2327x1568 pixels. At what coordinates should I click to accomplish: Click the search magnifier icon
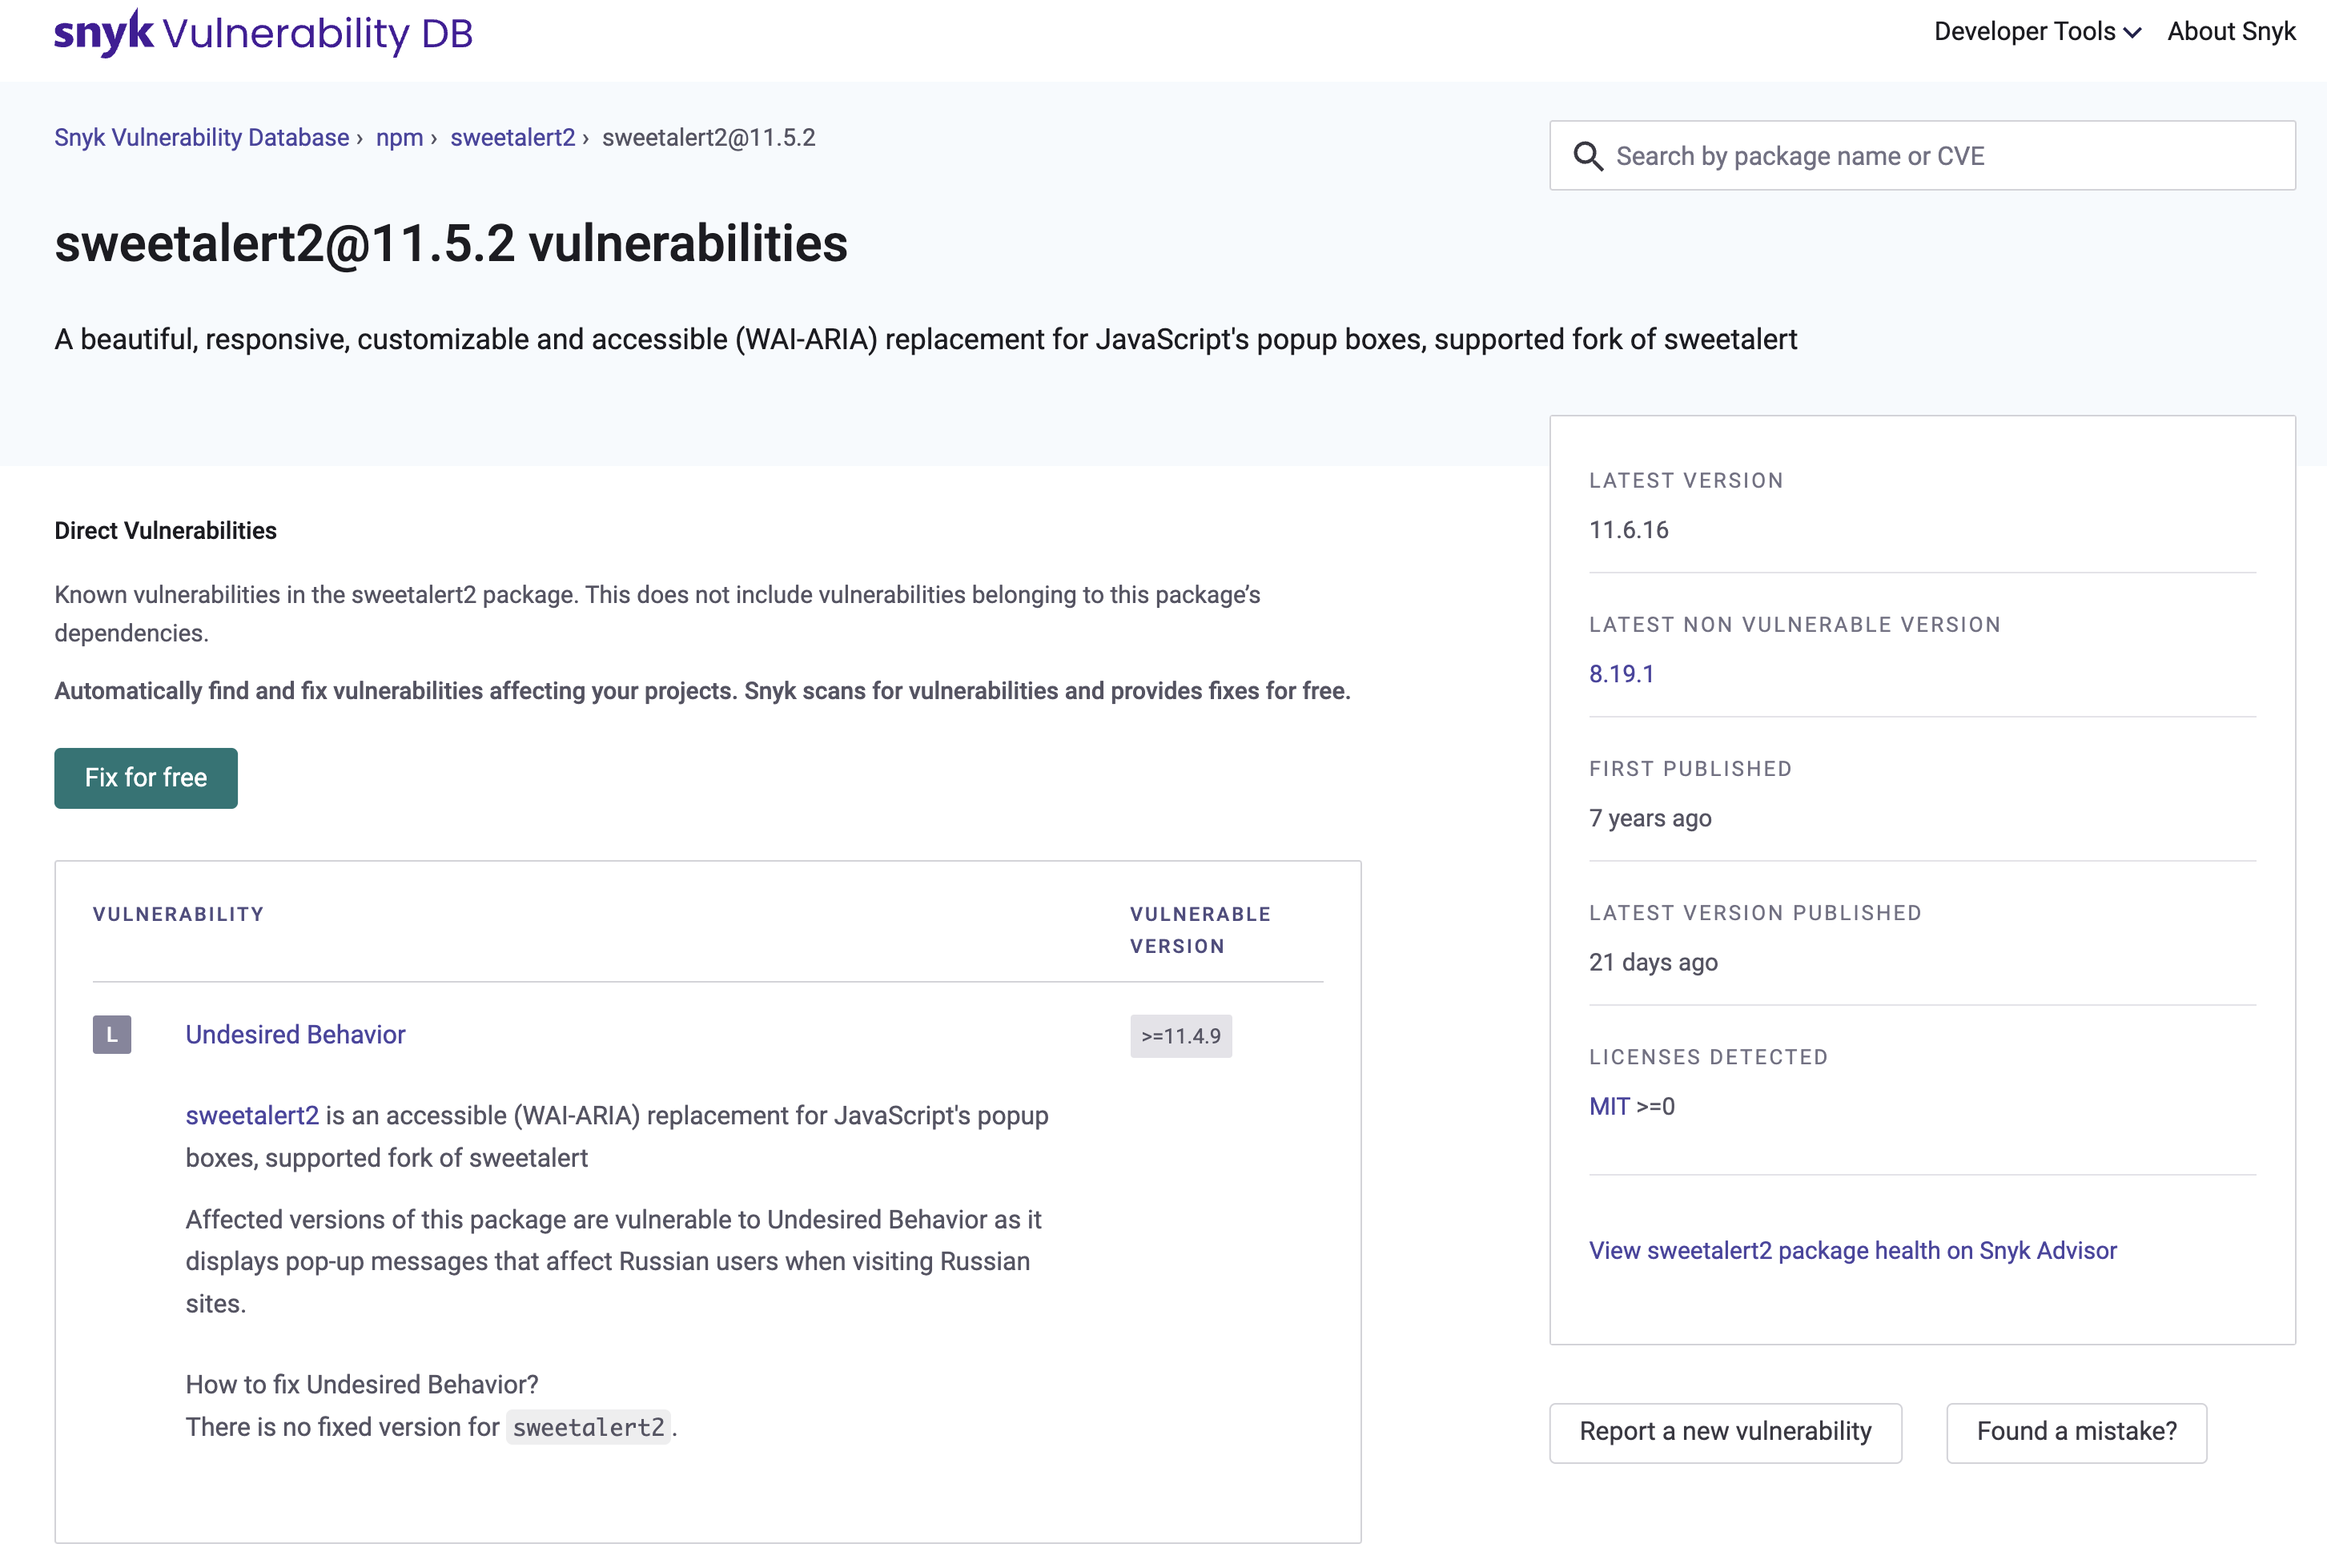1587,156
